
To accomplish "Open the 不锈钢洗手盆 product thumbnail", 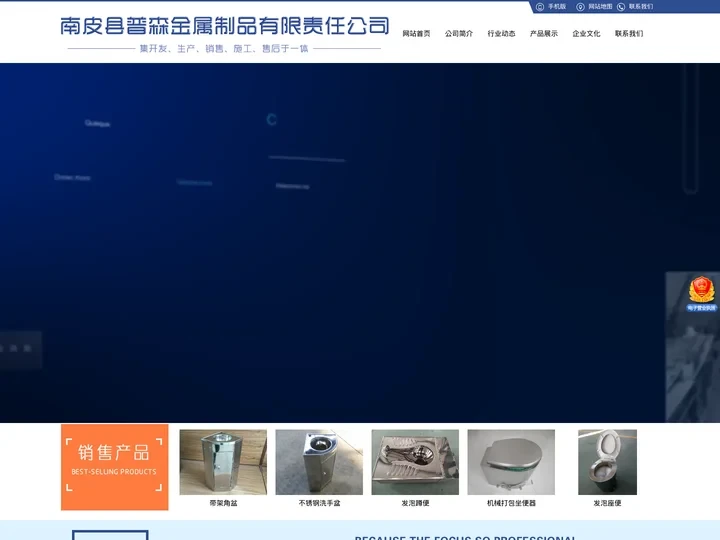I will coord(319,462).
